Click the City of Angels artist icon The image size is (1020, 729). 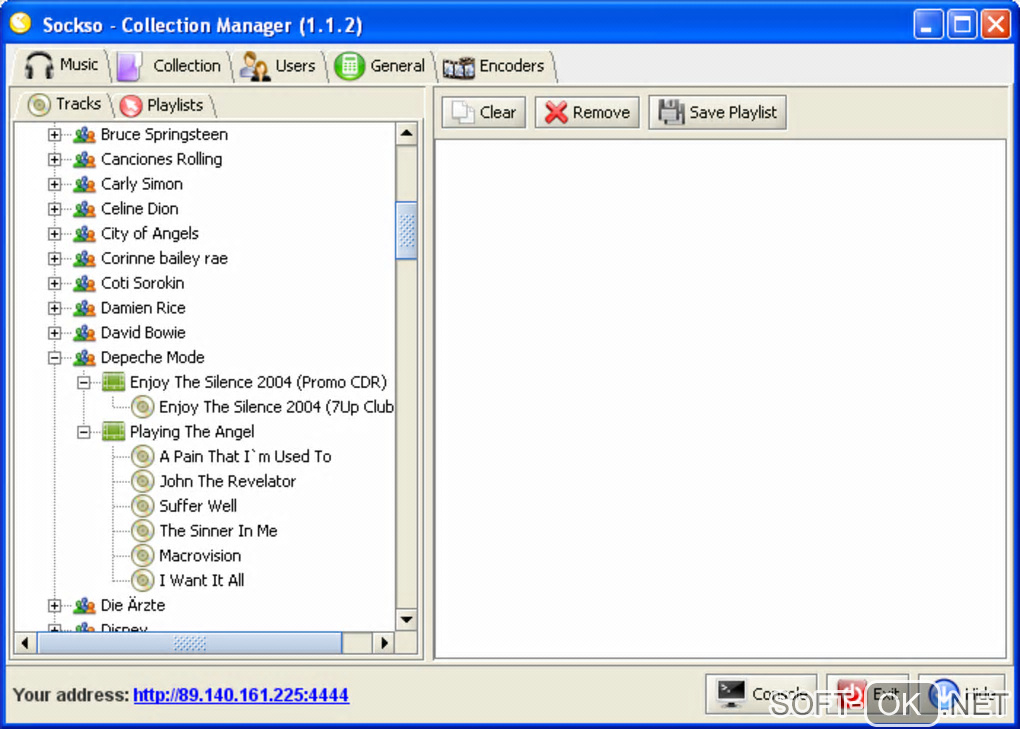(85, 233)
